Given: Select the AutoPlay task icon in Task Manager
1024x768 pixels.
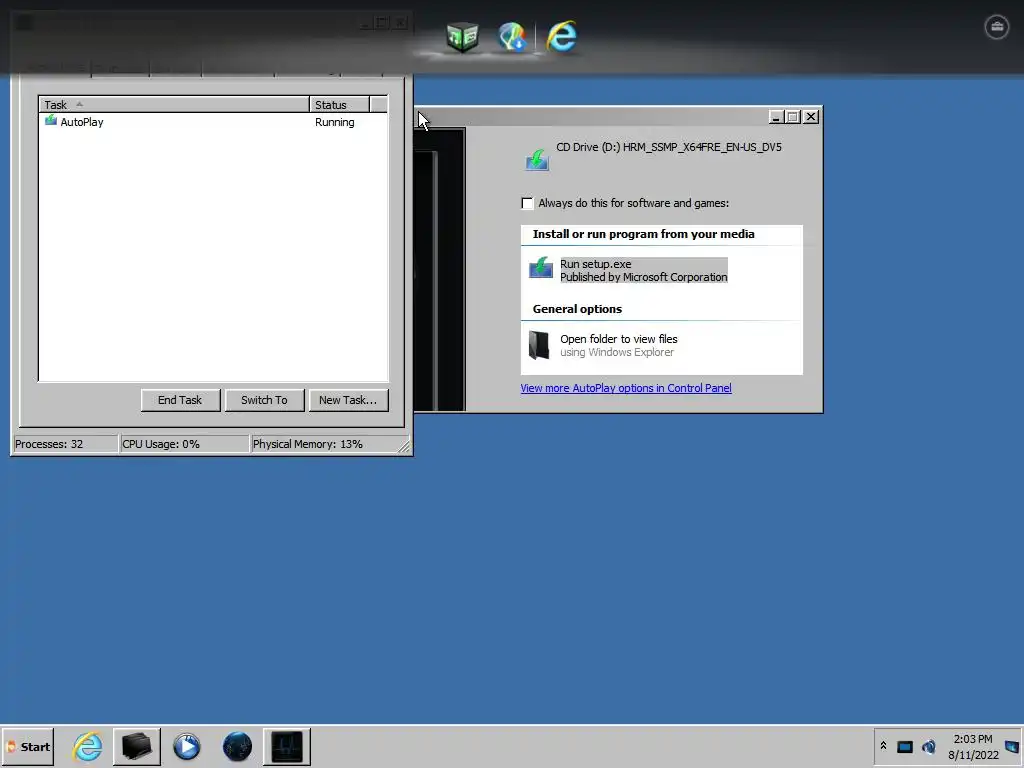Looking at the screenshot, I should click(x=51, y=121).
